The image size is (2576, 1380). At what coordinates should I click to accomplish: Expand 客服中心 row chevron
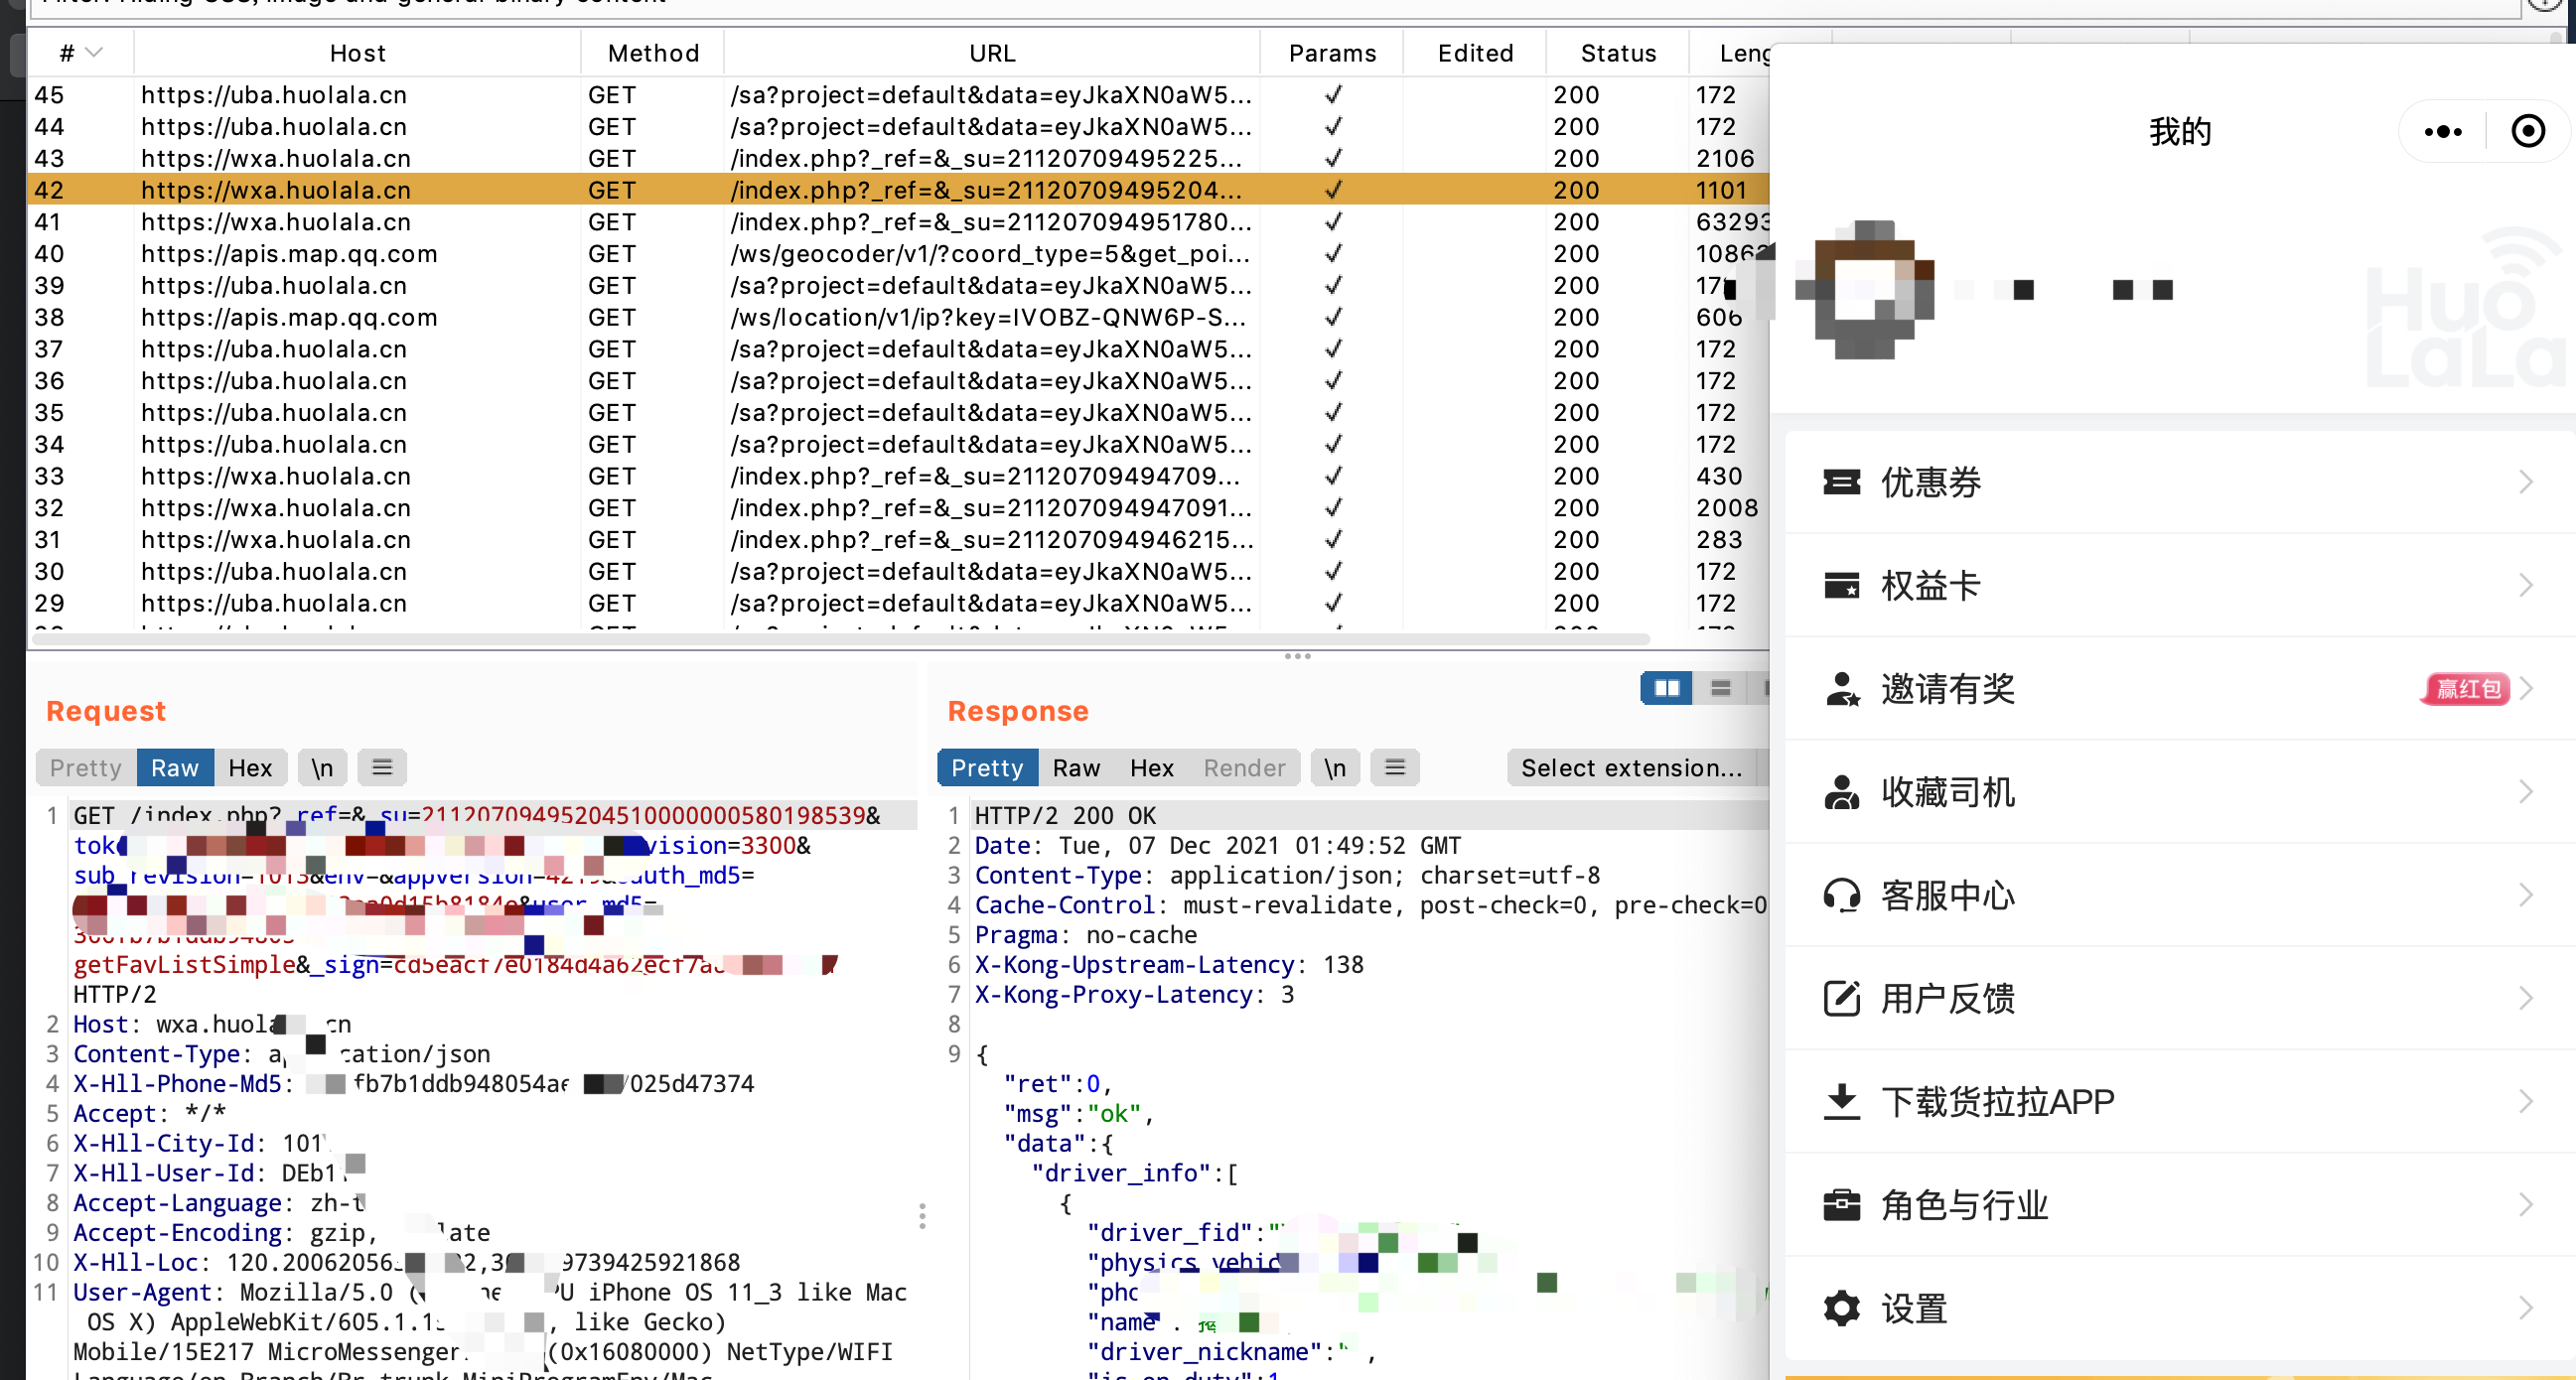2525,894
